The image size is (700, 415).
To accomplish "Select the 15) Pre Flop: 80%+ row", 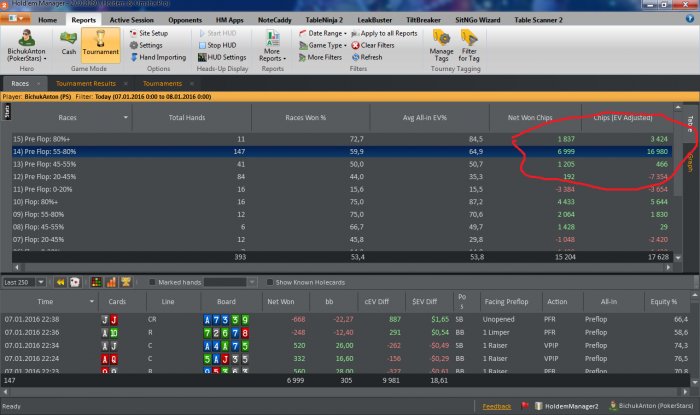I will click(x=342, y=139).
